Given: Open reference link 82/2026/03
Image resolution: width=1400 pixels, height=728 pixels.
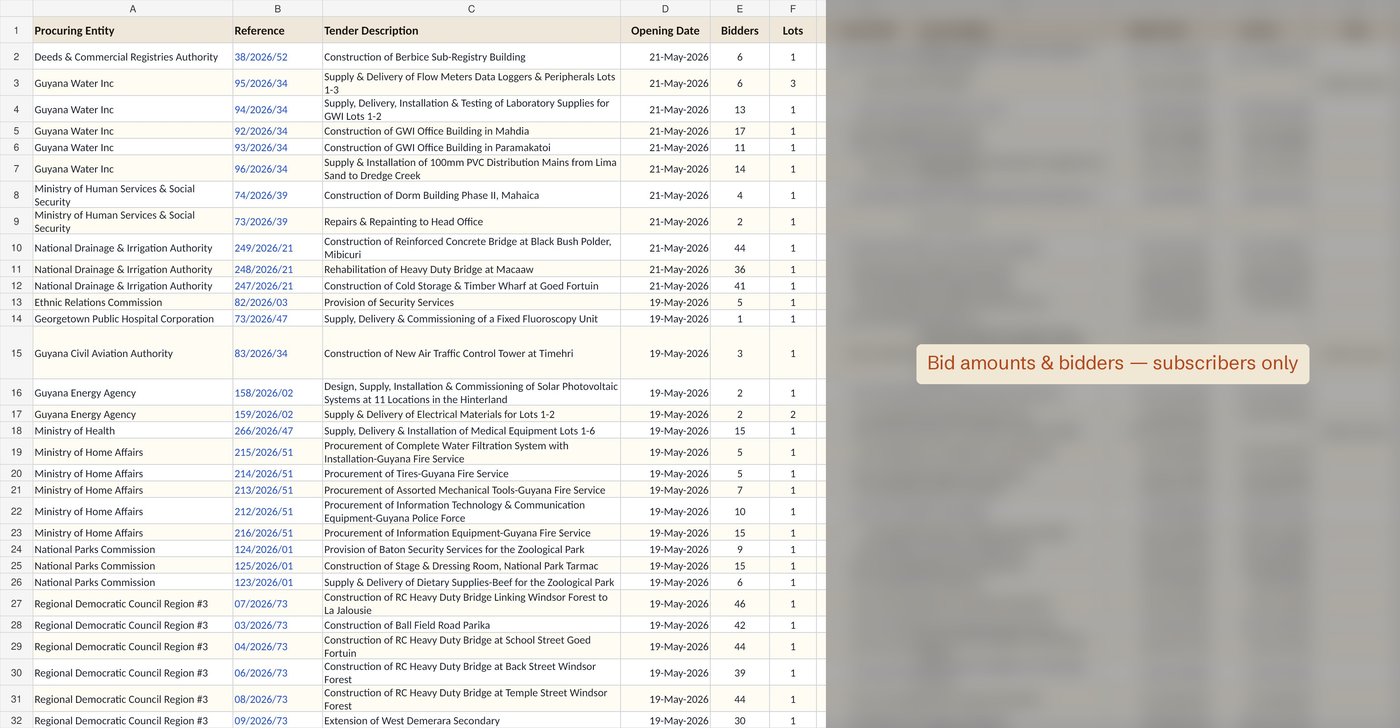Looking at the screenshot, I should (260, 302).
